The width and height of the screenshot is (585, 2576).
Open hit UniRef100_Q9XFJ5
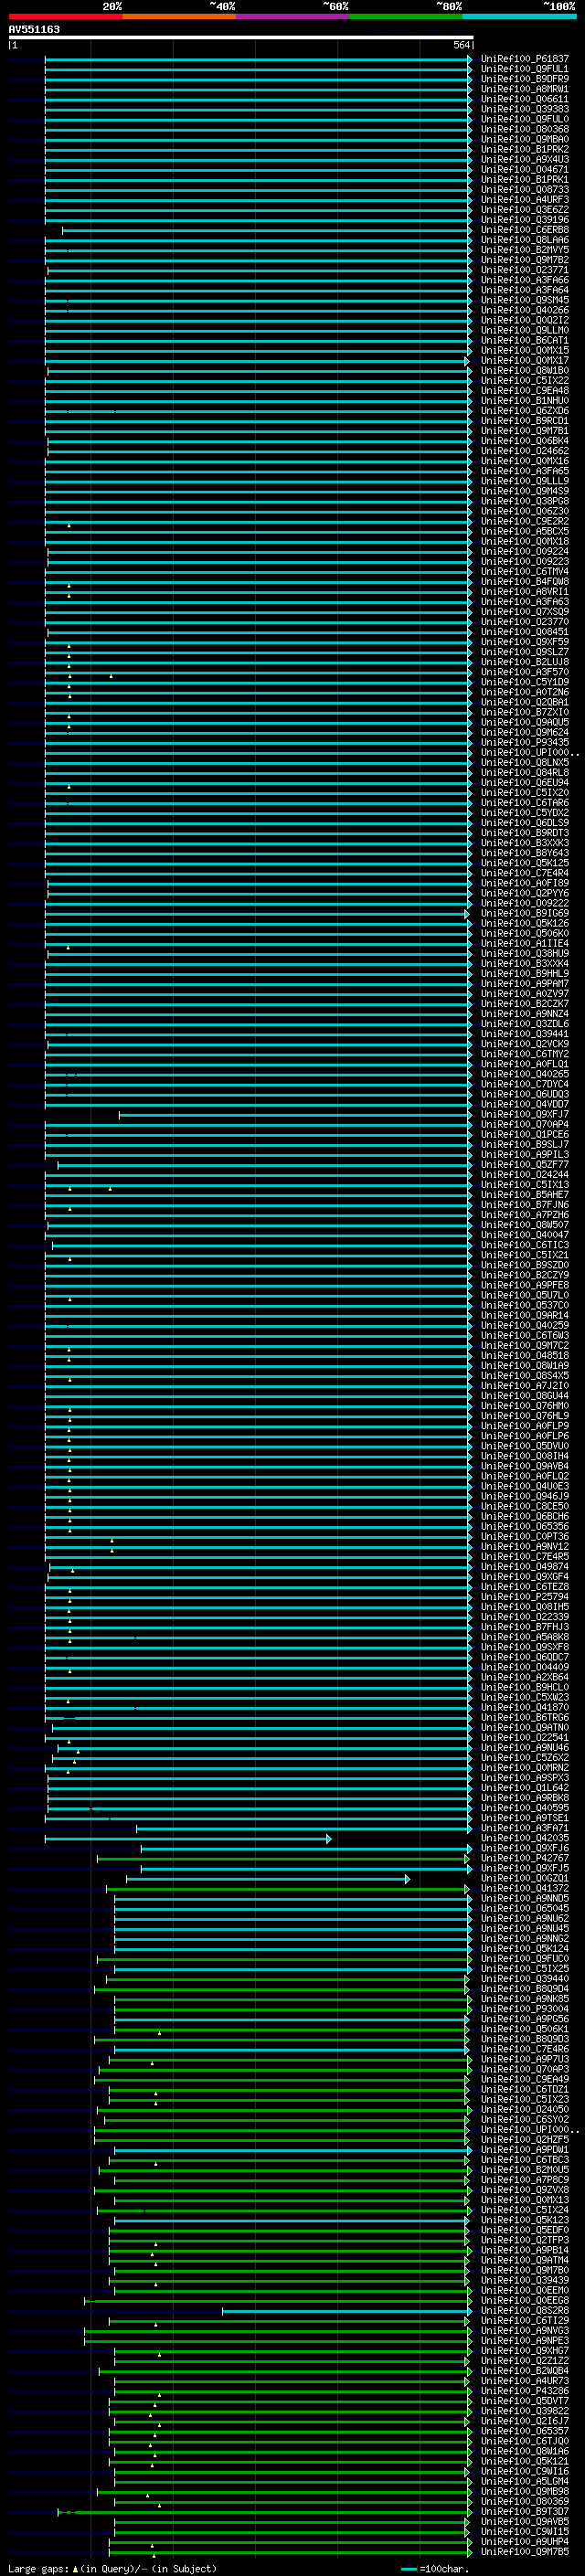[525, 1868]
